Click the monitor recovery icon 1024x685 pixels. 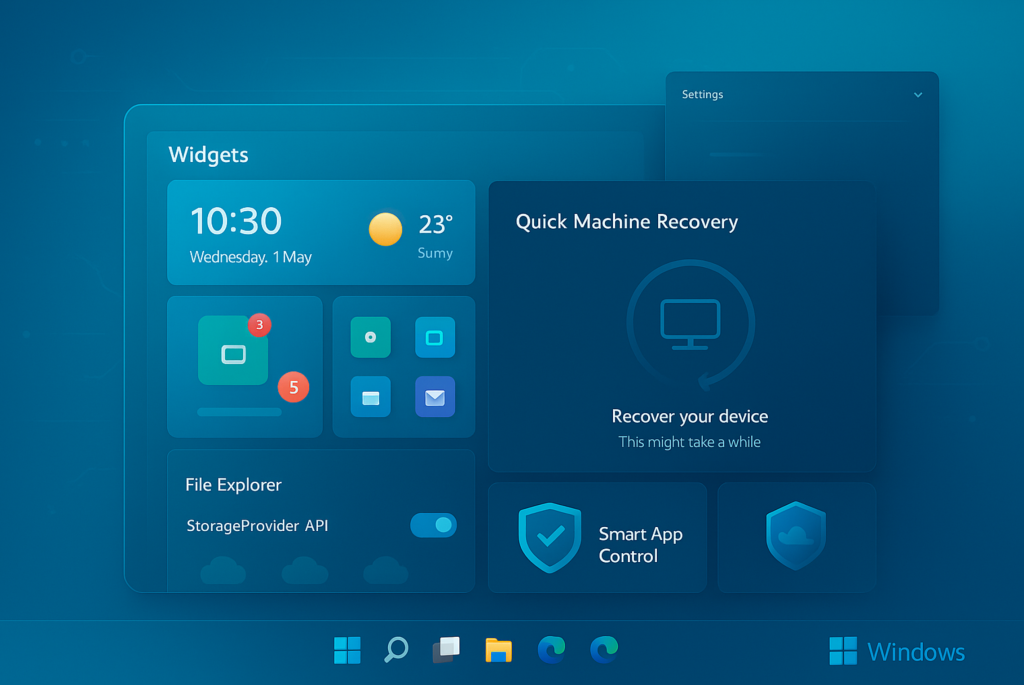690,325
